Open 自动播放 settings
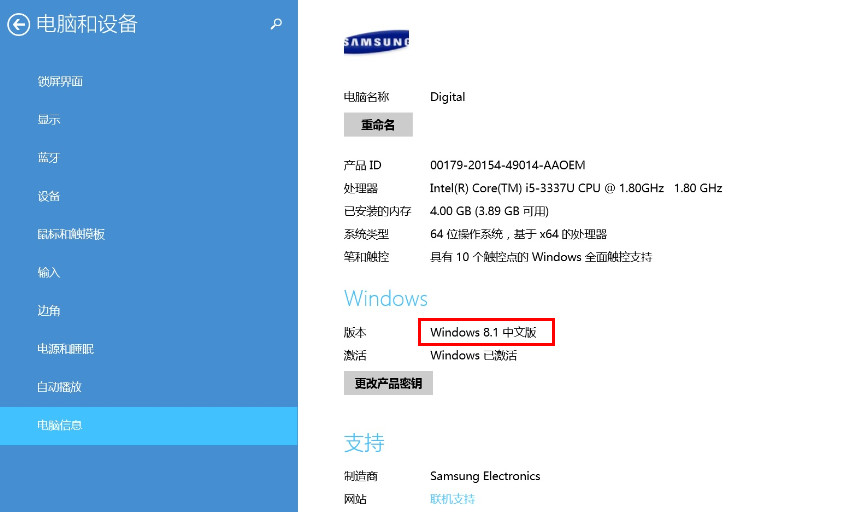 click(59, 387)
